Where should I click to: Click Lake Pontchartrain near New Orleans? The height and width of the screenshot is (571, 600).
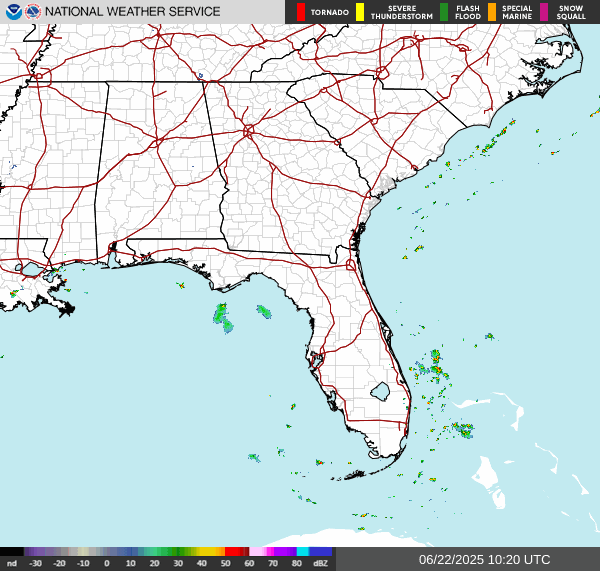click(x=31, y=269)
